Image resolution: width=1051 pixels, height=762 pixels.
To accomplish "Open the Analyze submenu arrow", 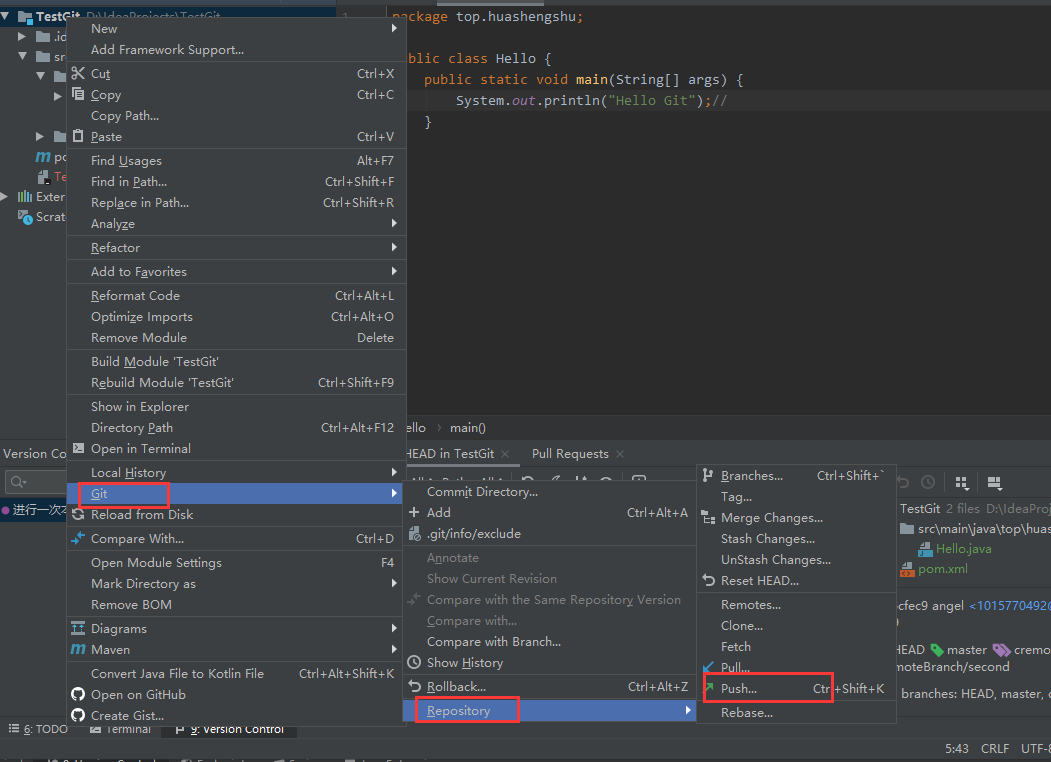I will coord(394,223).
